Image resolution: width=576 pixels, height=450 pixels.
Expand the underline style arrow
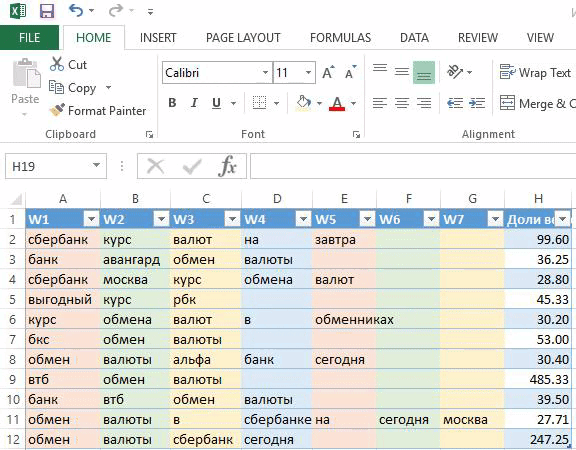[233, 103]
